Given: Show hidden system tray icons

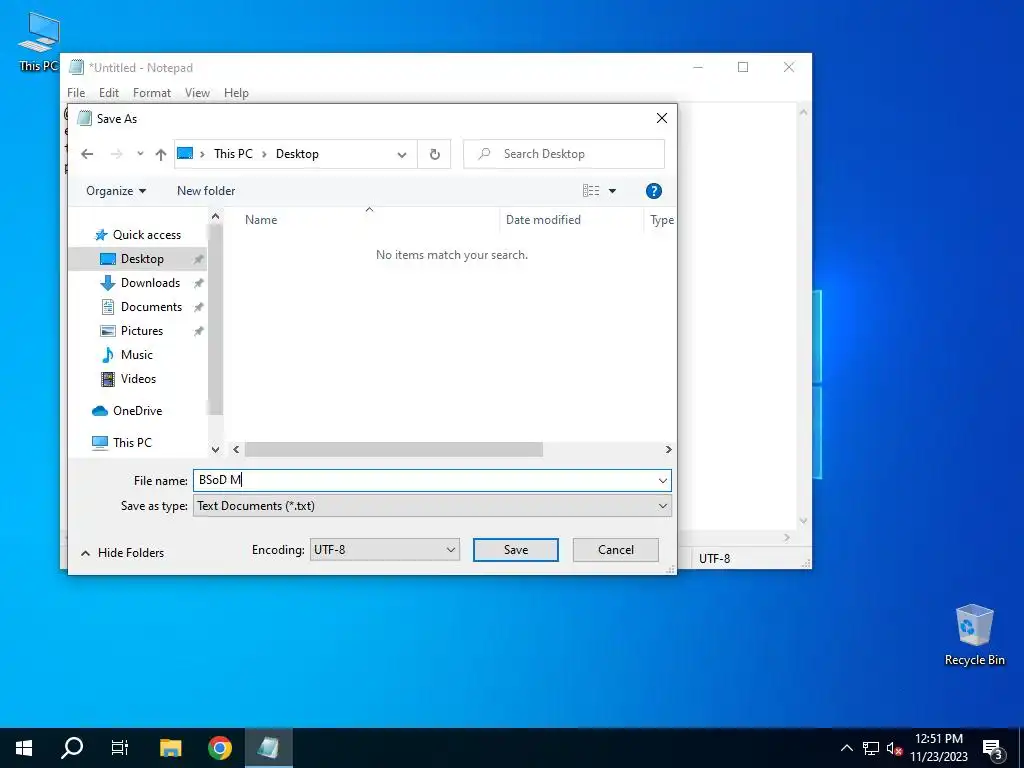Looking at the screenshot, I should tap(846, 748).
